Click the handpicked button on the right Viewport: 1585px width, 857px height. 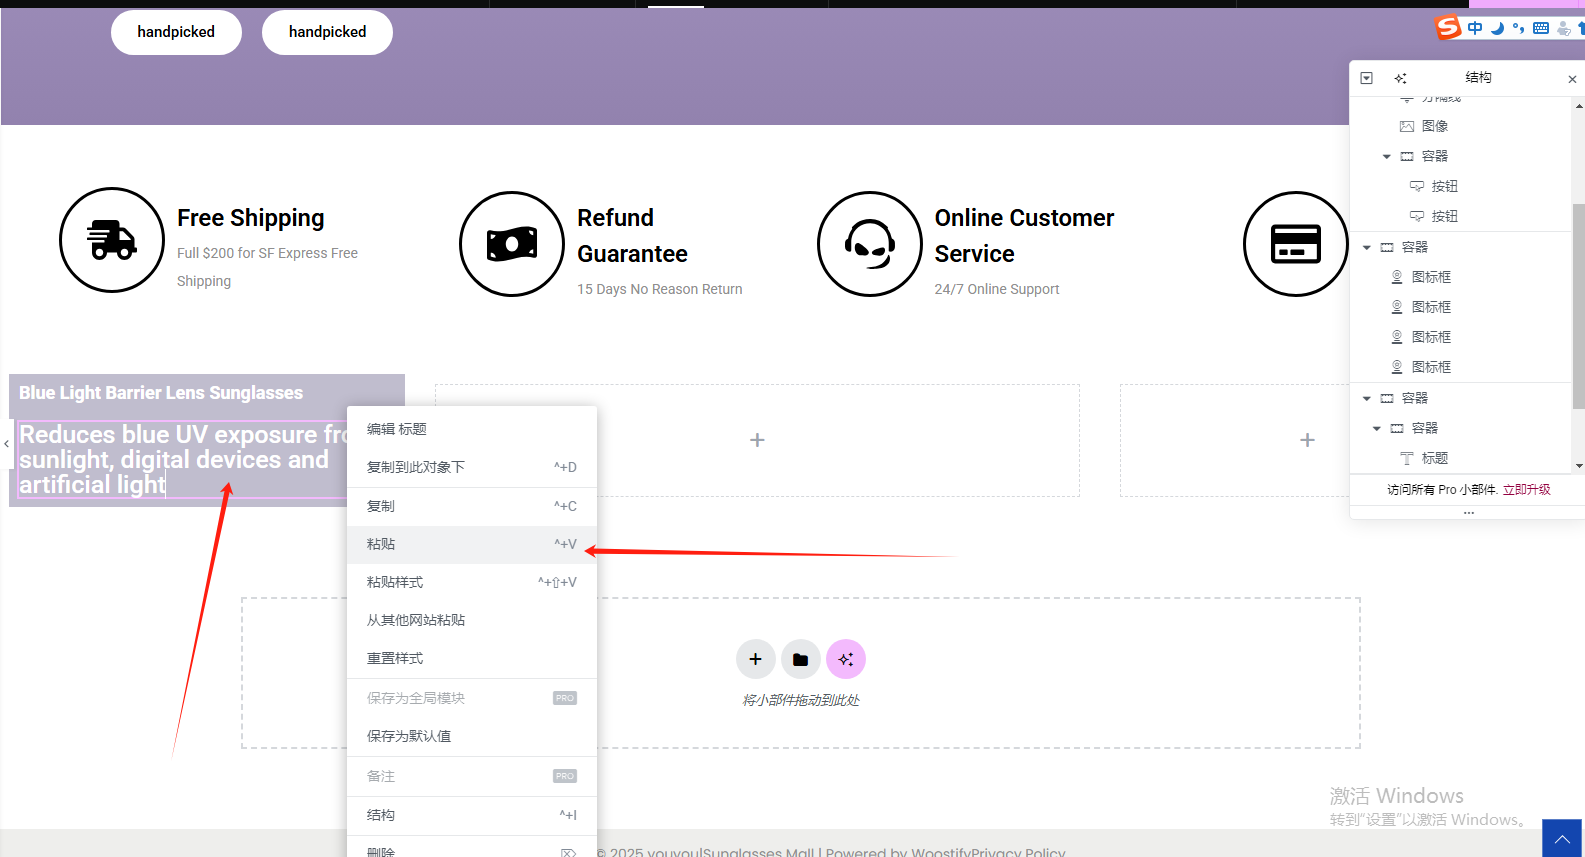[327, 32]
